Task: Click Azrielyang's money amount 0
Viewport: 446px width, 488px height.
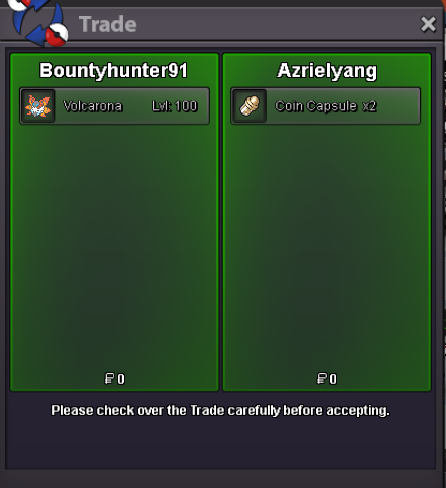Action: coord(333,379)
